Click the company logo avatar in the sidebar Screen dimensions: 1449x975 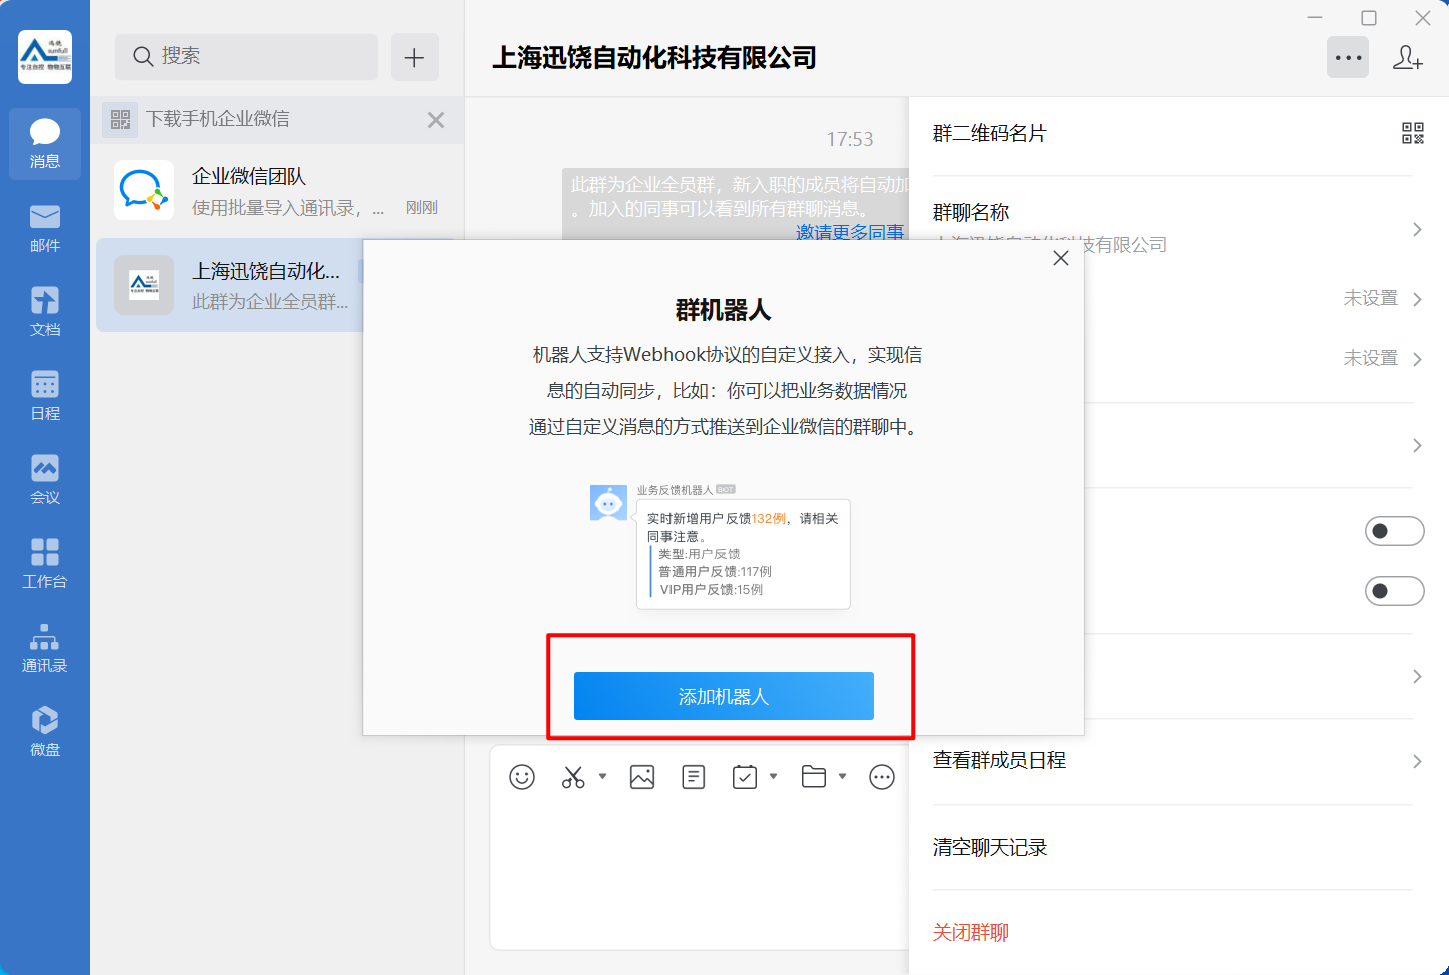point(45,57)
